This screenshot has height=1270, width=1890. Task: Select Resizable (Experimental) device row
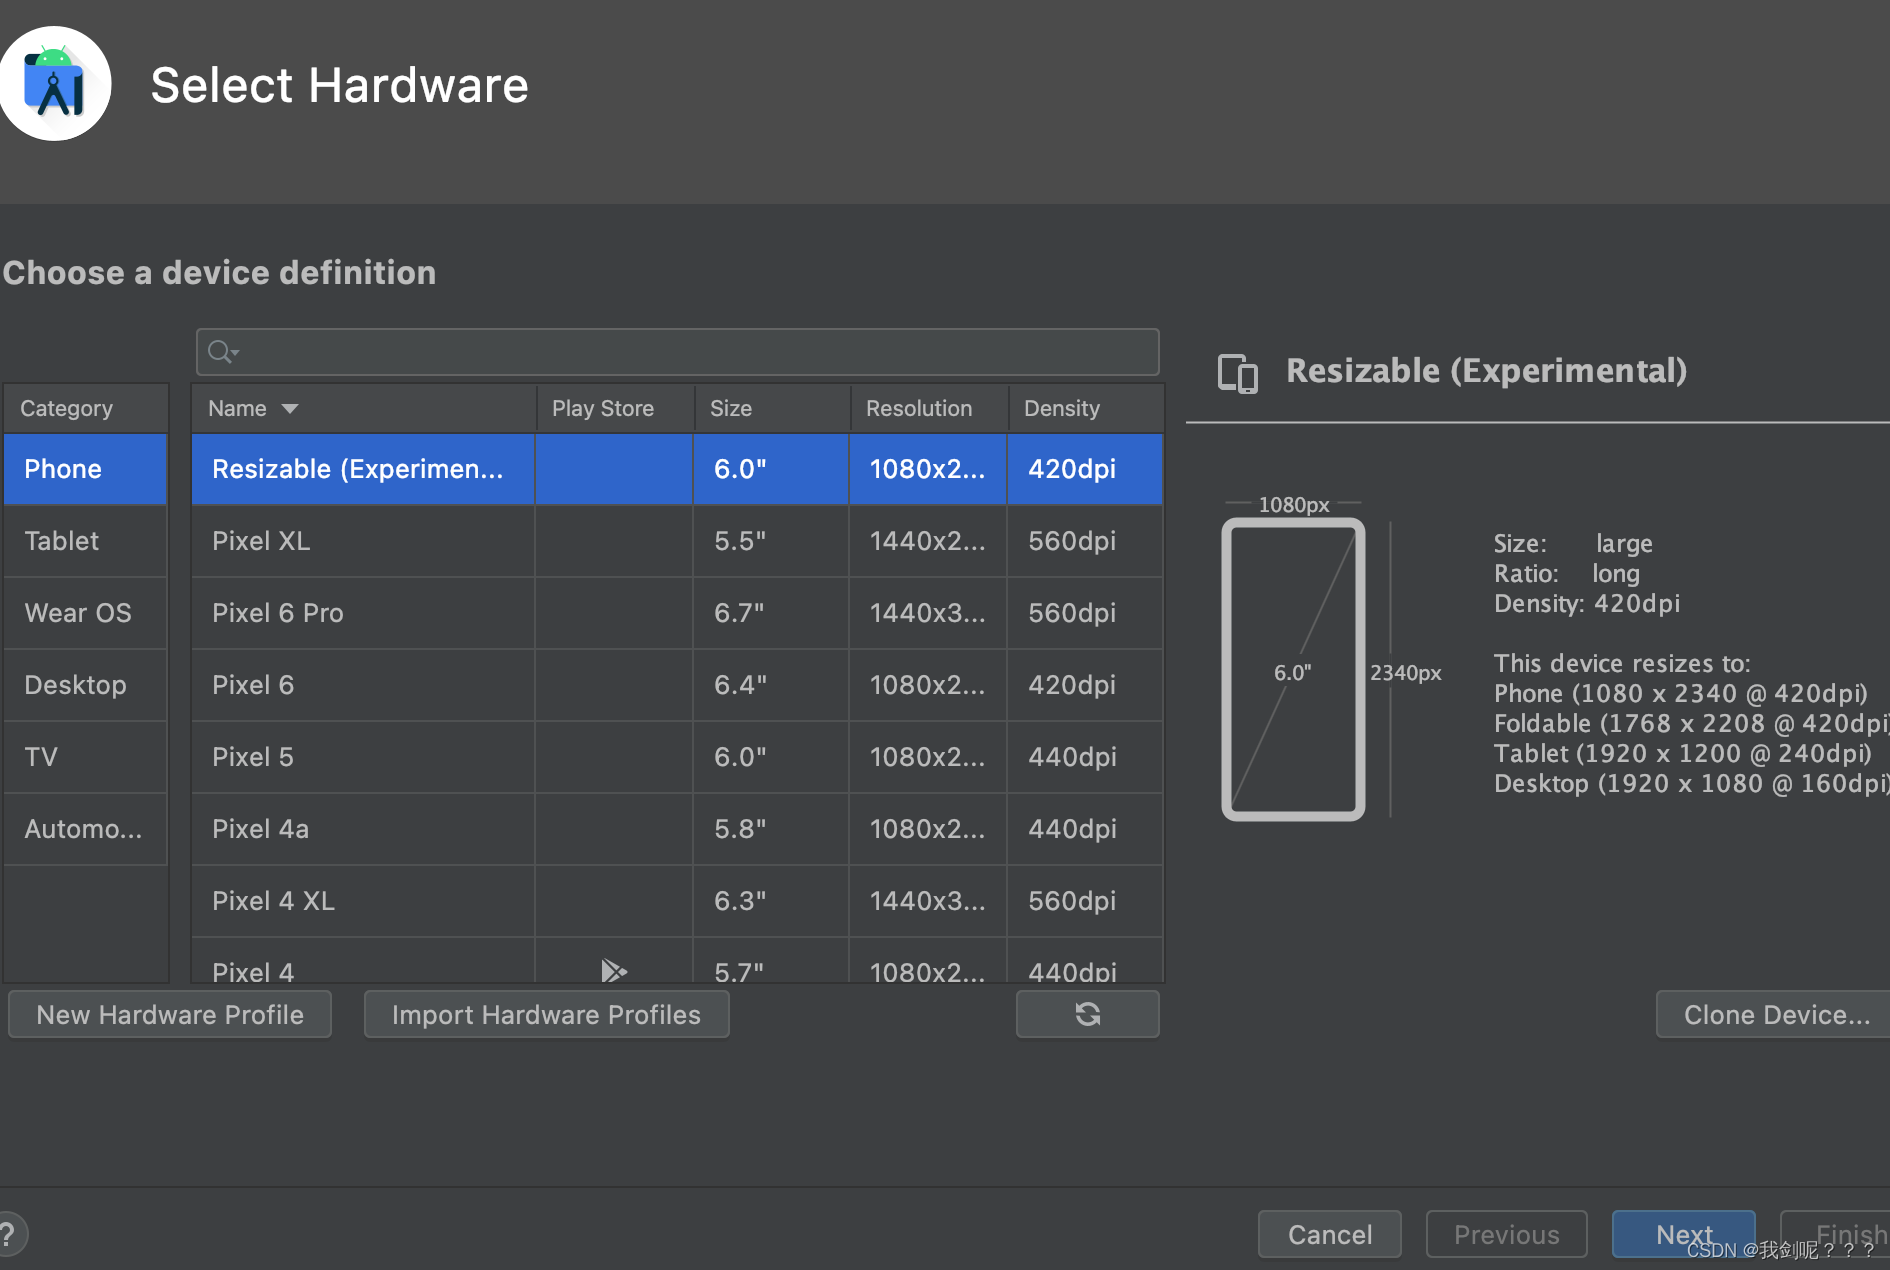pyautogui.click(x=677, y=469)
